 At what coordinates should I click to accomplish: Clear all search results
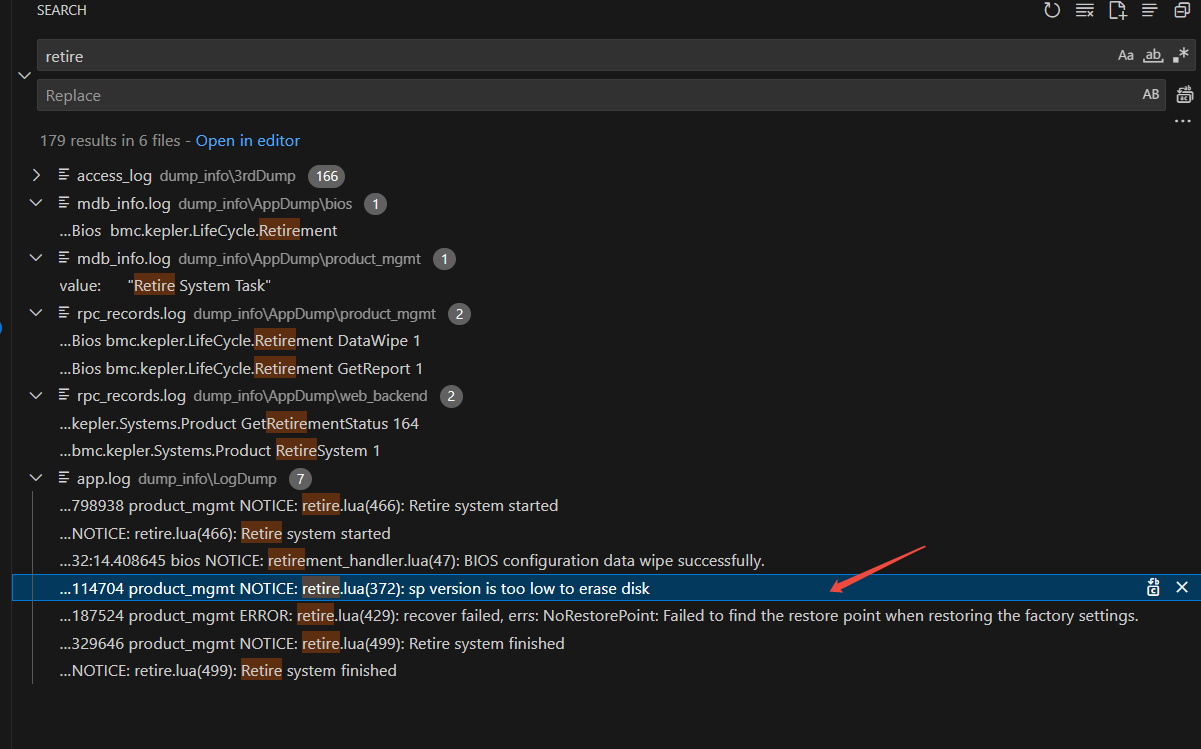[1084, 11]
